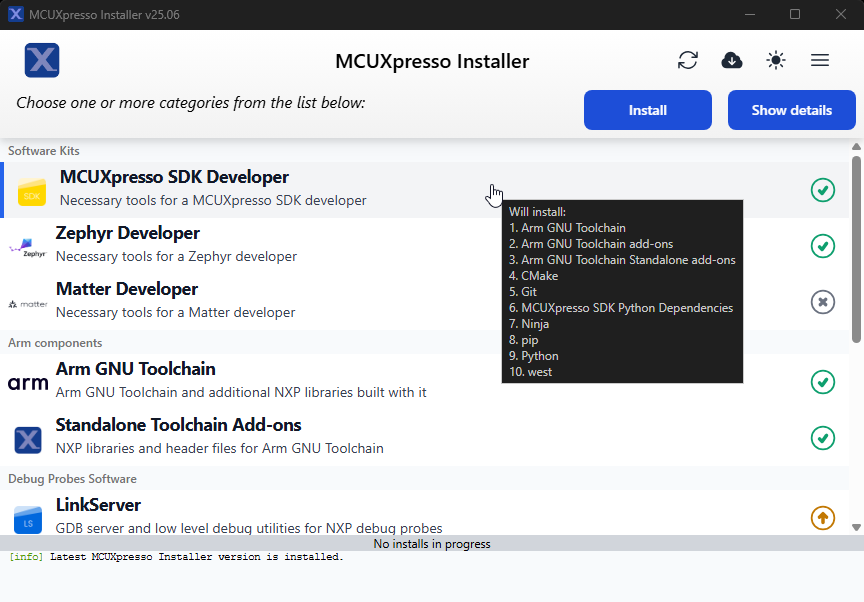Click 'No installs in progress' status bar
This screenshot has height=602, width=864.
tap(432, 544)
